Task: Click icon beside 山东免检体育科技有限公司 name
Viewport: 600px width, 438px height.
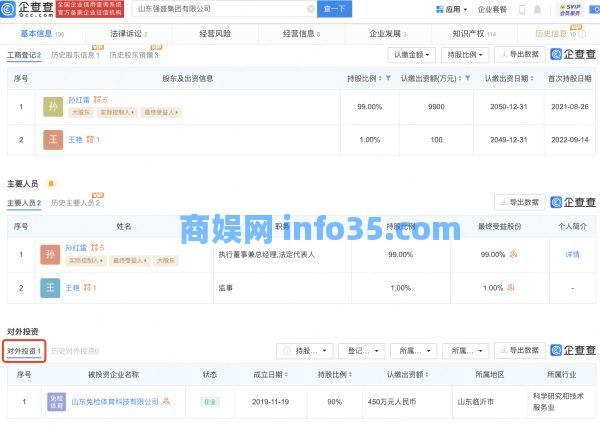Action: coord(167,402)
